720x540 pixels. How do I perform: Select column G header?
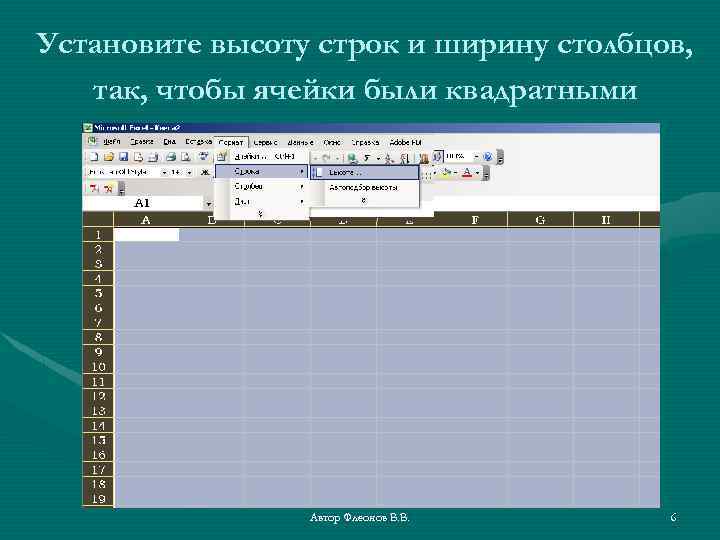(x=540, y=220)
